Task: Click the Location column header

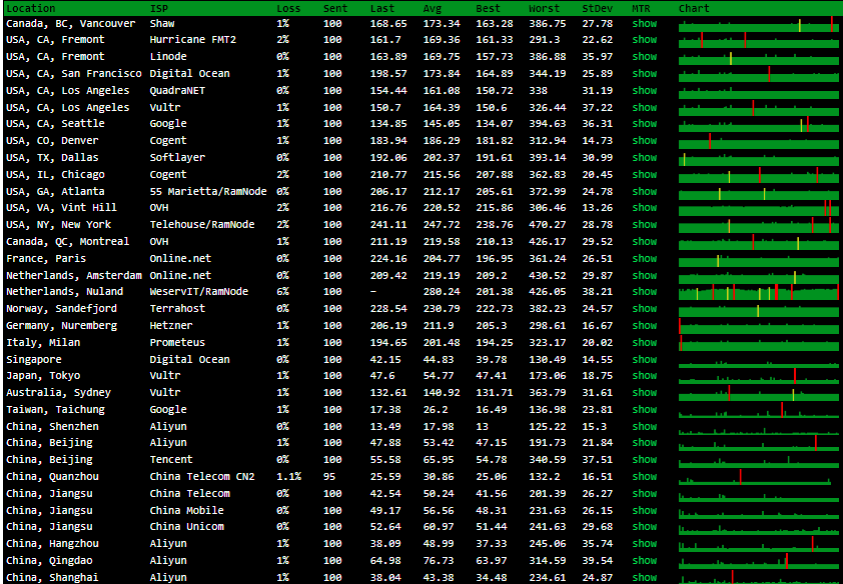Action: 31,9
